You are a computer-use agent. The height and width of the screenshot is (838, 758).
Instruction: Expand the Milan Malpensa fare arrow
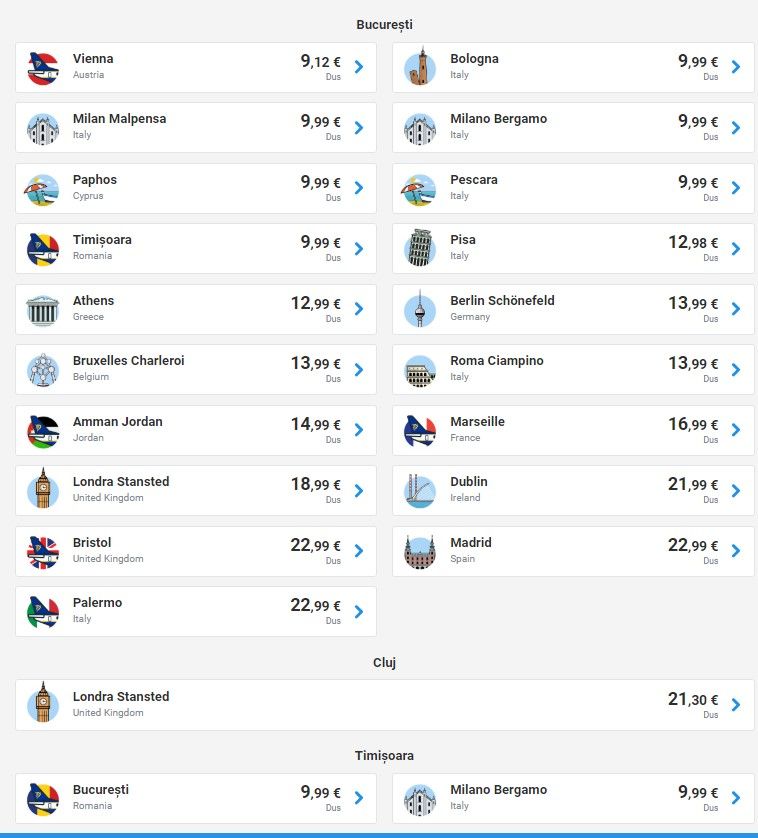click(359, 127)
